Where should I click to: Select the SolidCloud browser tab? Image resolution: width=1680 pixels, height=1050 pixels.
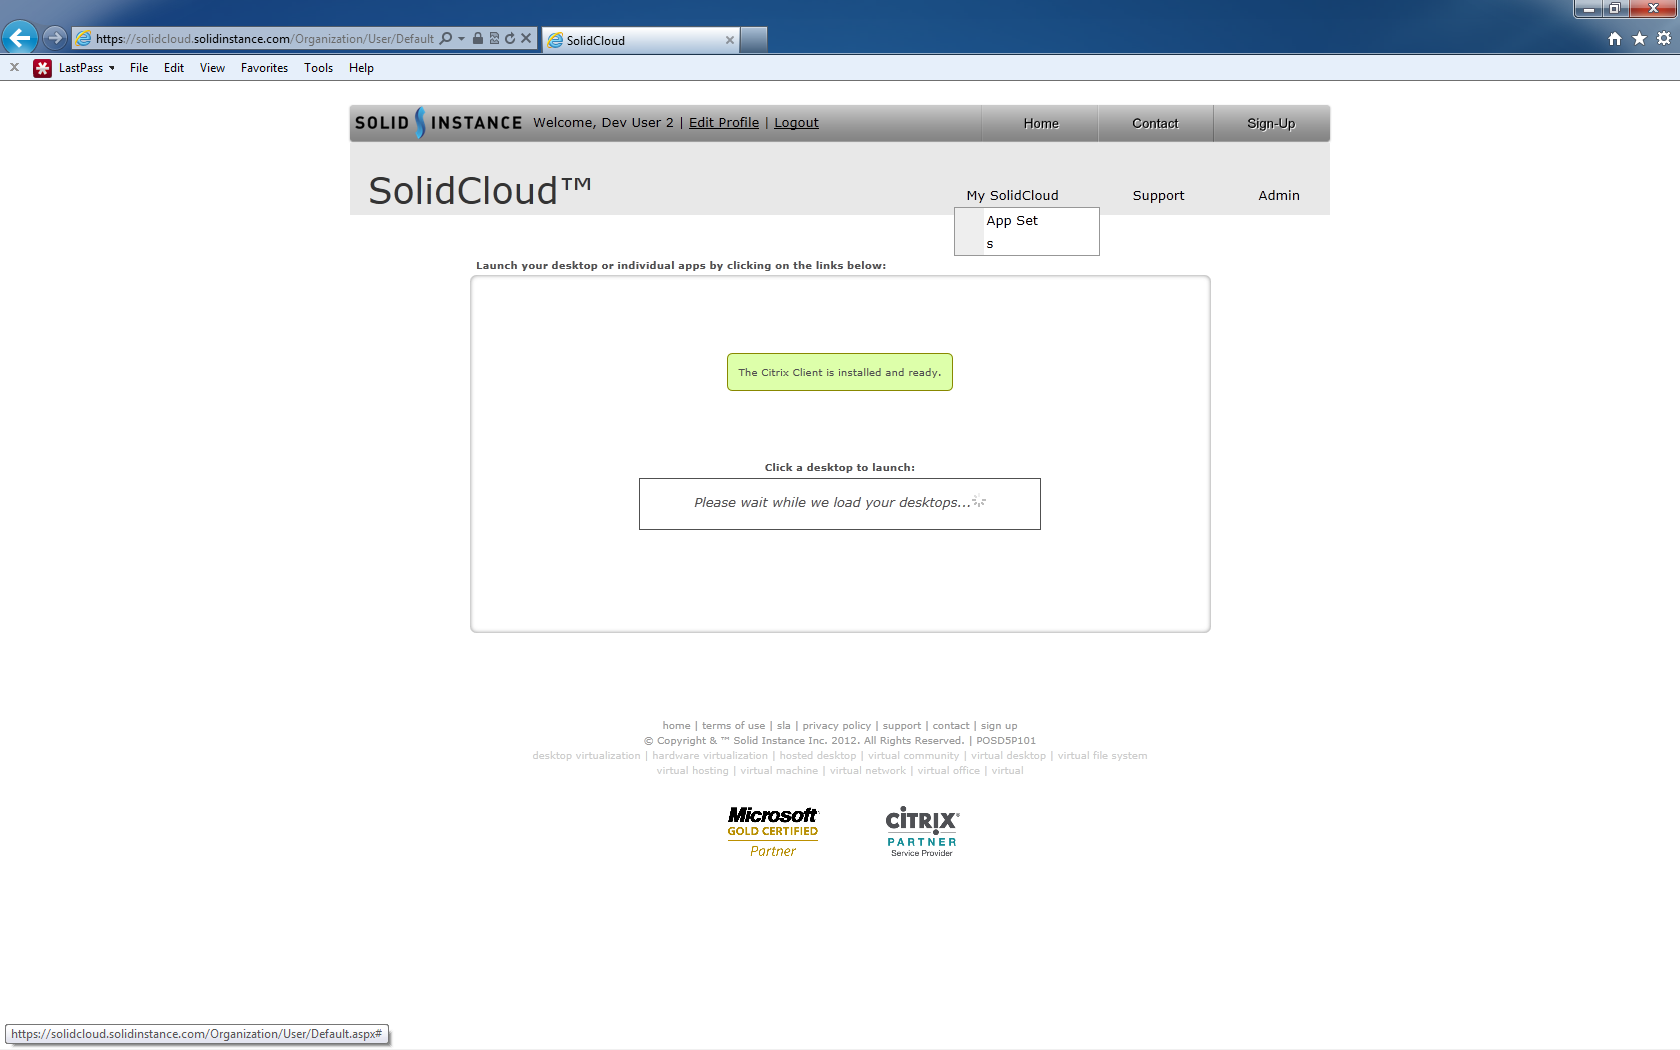(640, 40)
